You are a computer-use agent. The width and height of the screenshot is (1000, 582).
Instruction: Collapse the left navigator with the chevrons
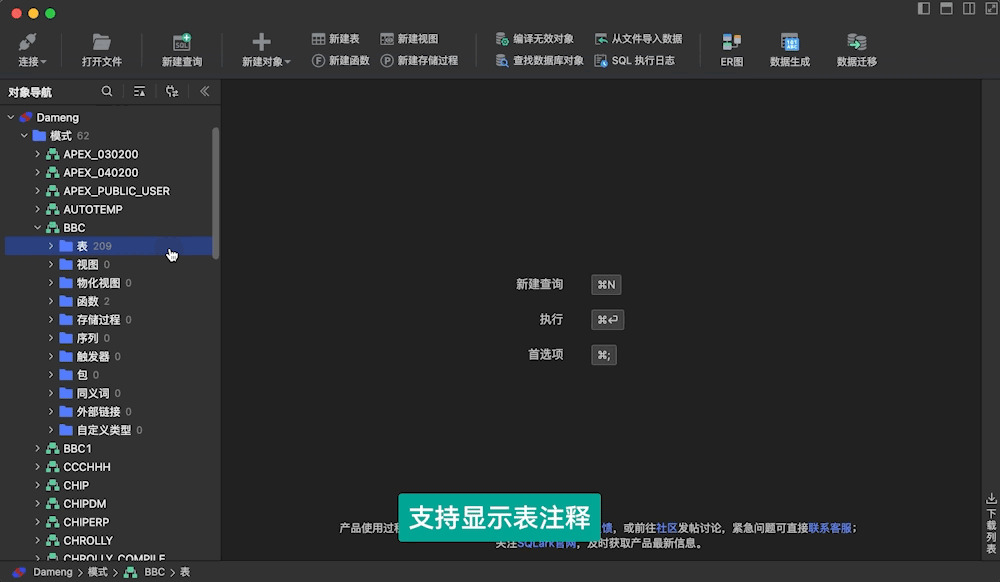[203, 91]
